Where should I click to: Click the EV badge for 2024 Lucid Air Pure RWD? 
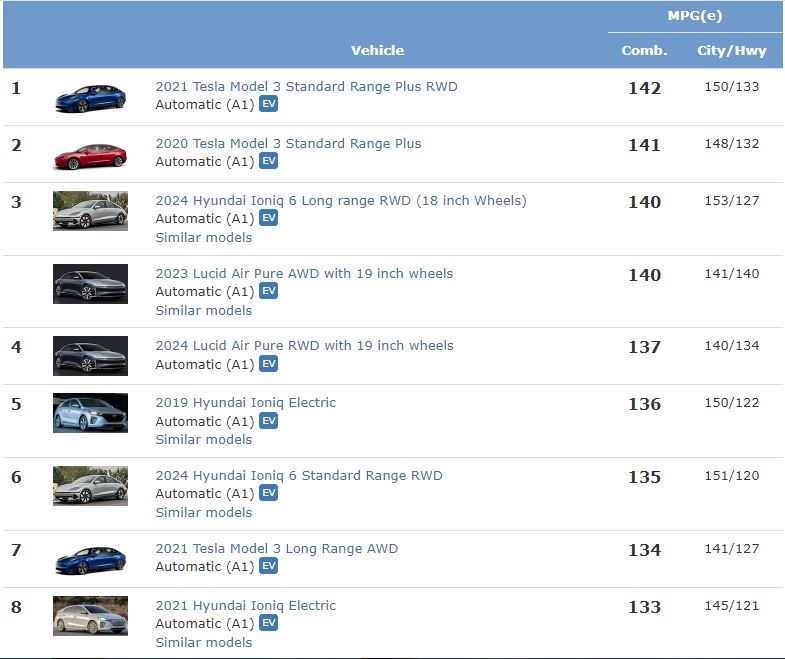pos(268,364)
